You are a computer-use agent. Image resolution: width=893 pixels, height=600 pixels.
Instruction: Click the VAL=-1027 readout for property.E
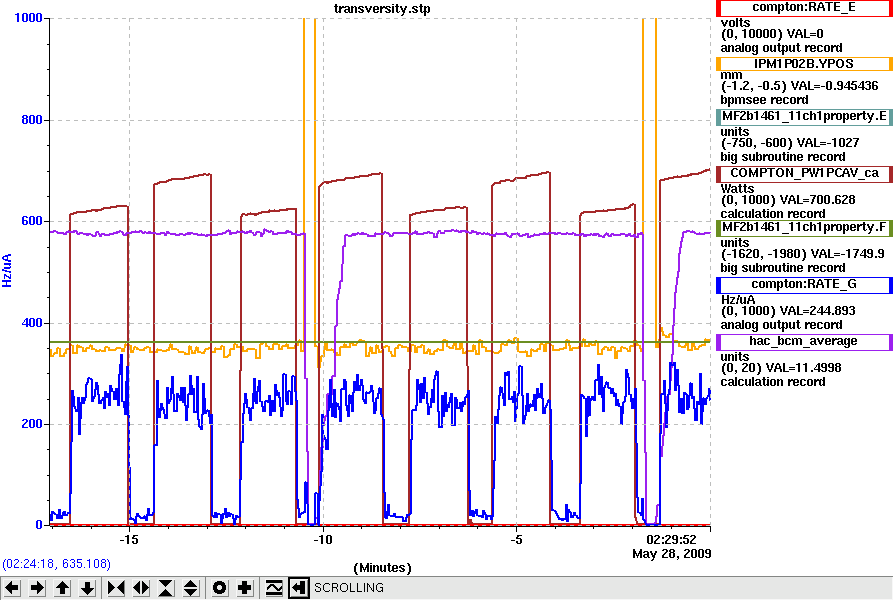tap(828, 143)
